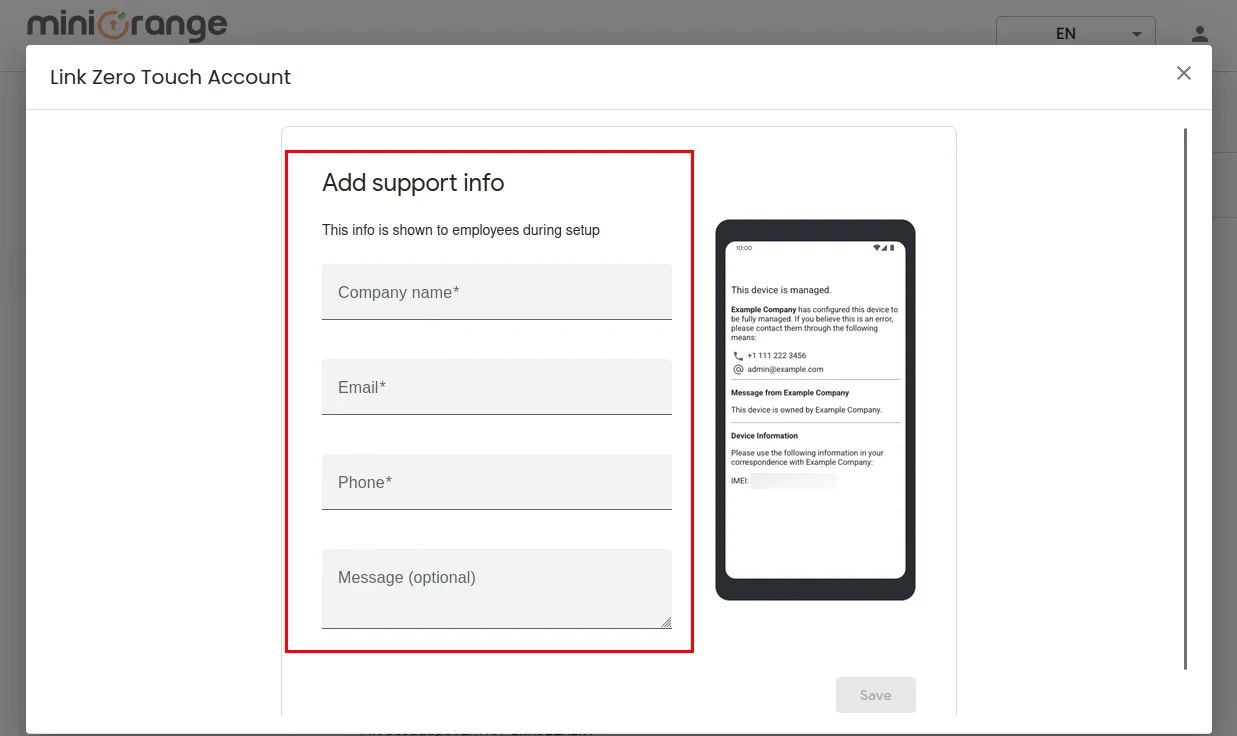The width and height of the screenshot is (1237, 736).
Task: Click the Wi-Fi icon on the preview status bar
Action: (x=877, y=248)
